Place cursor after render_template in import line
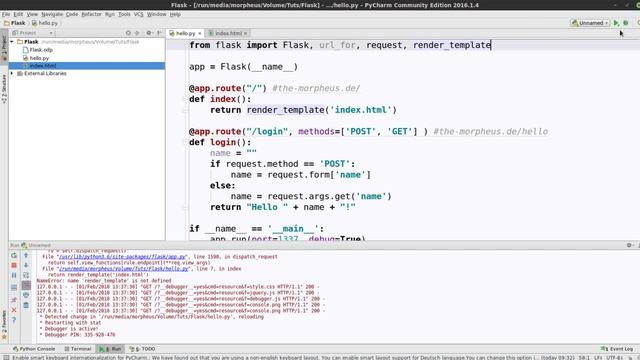640x360 pixels. coord(491,45)
